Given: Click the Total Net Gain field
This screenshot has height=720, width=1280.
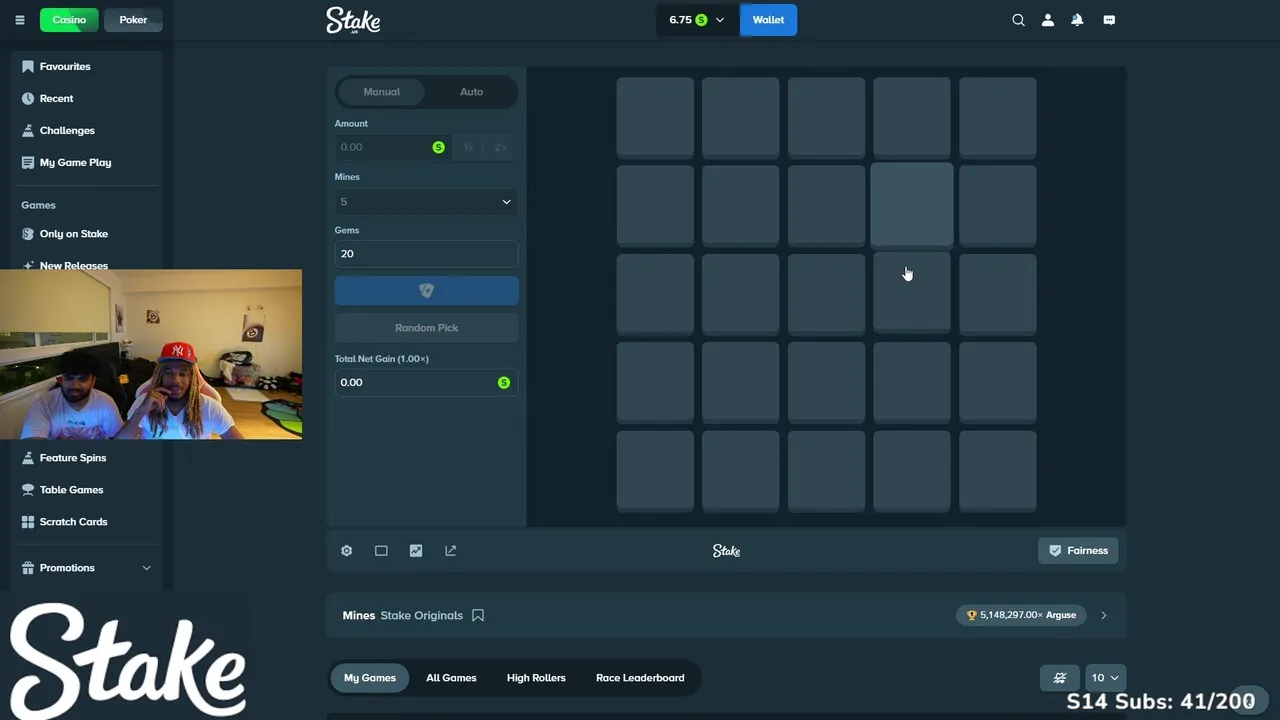Looking at the screenshot, I should point(426,382).
